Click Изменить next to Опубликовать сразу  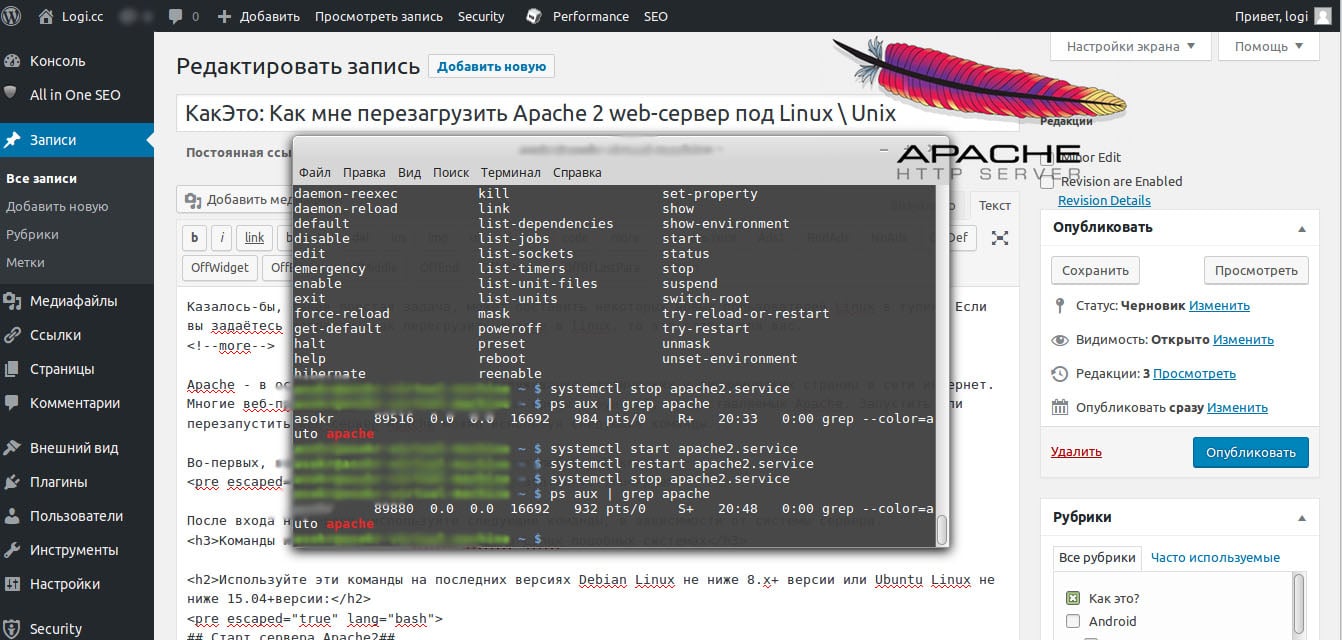1237,408
